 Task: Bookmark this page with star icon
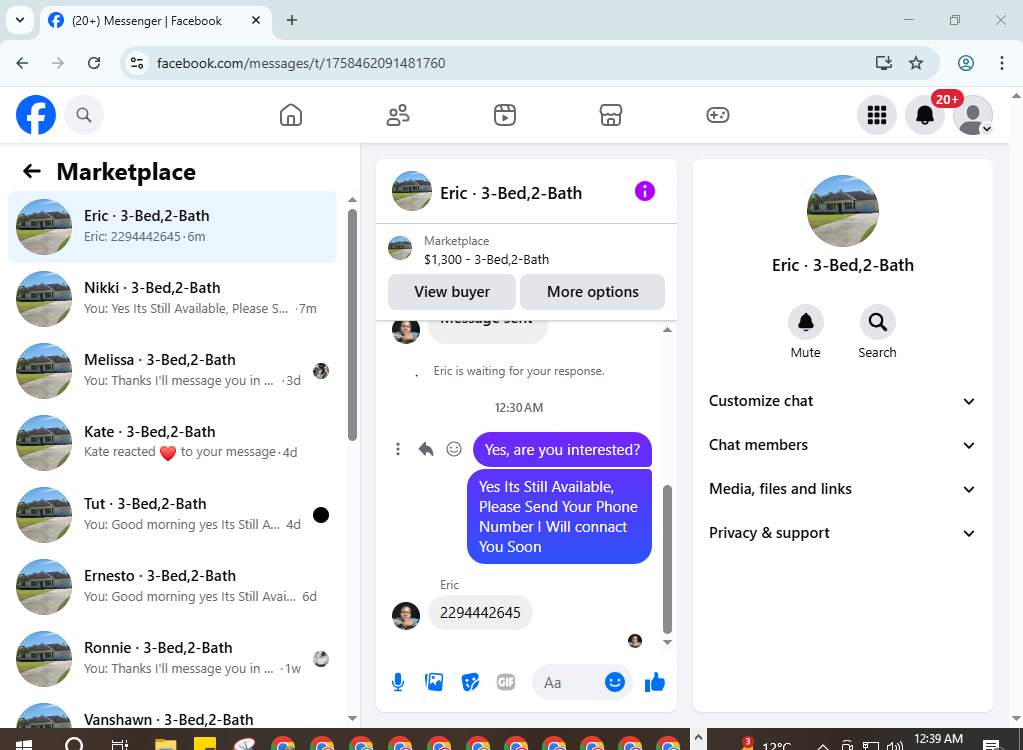pyautogui.click(x=916, y=63)
